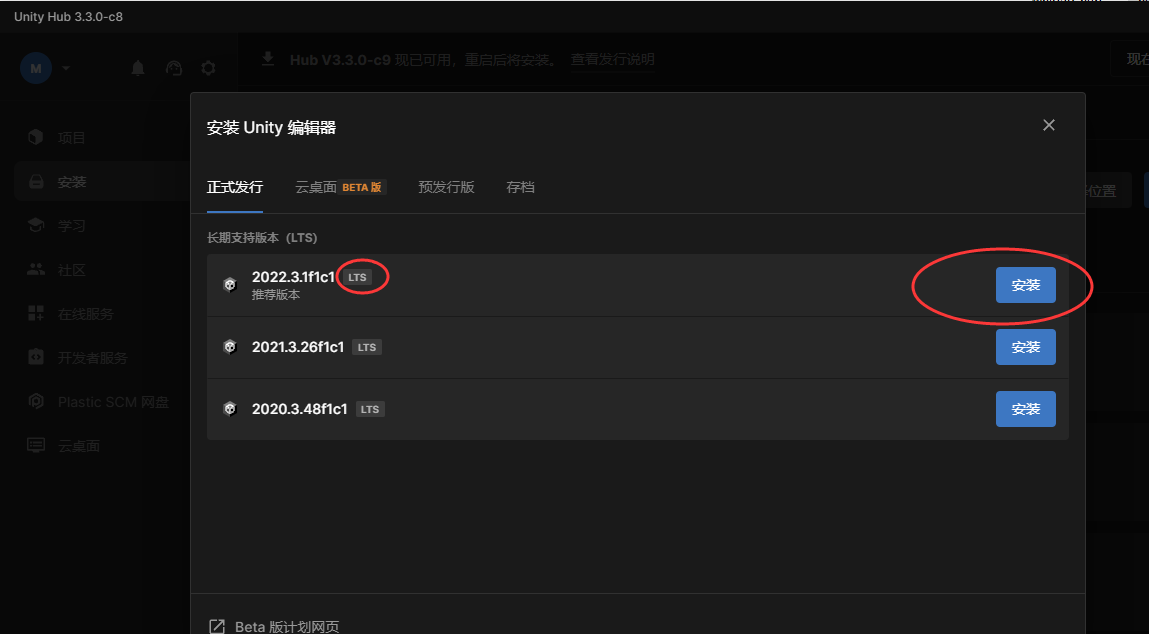Click the 在线服务 grid icon
This screenshot has width=1149, height=634.
pyautogui.click(x=36, y=314)
